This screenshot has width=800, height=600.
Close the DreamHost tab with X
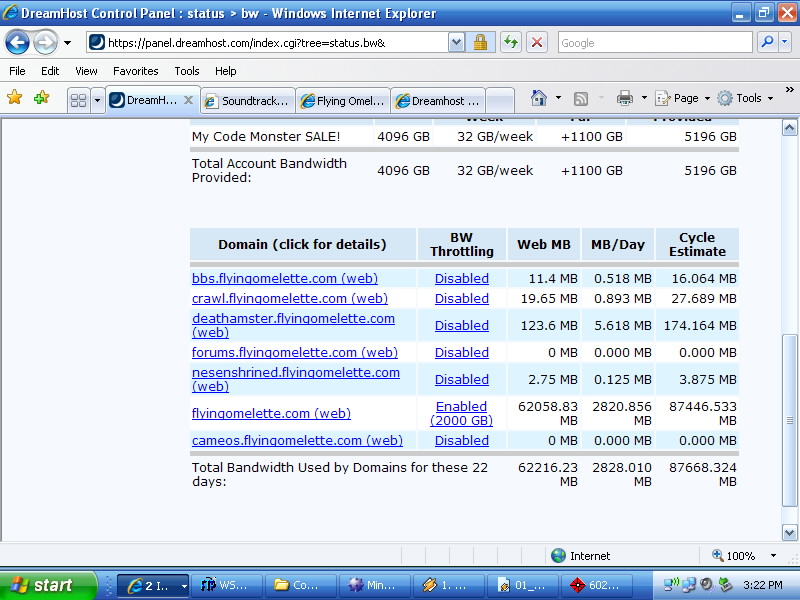pos(188,100)
